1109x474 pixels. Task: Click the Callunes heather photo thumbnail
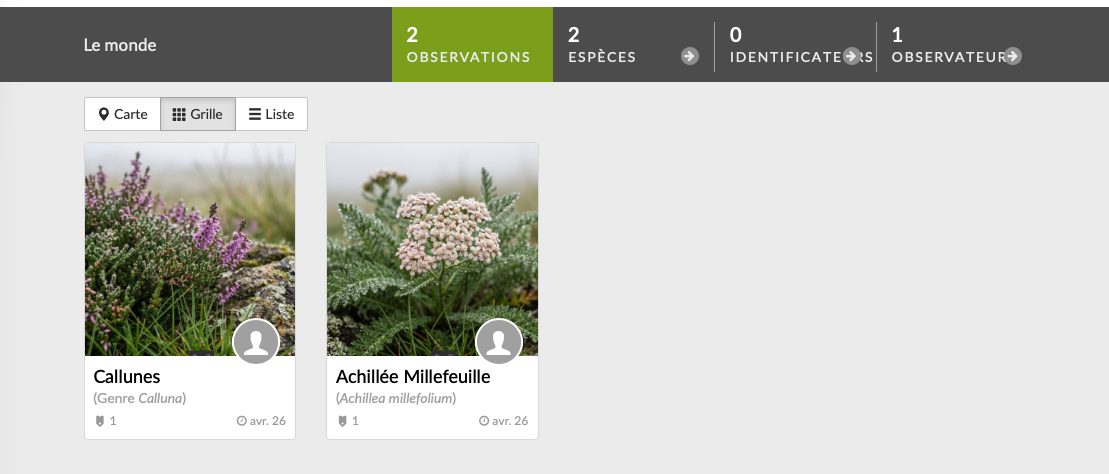point(190,249)
